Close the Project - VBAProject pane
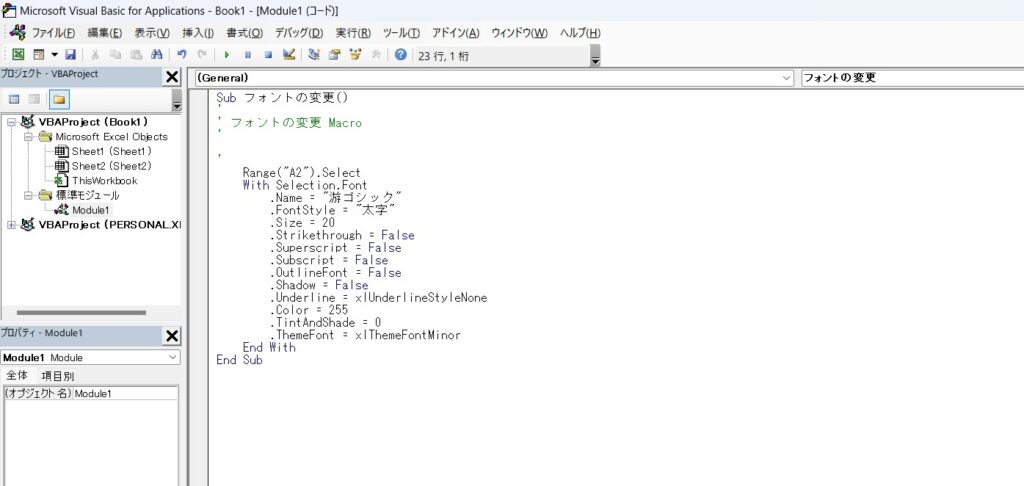1024x486 pixels. click(x=171, y=77)
